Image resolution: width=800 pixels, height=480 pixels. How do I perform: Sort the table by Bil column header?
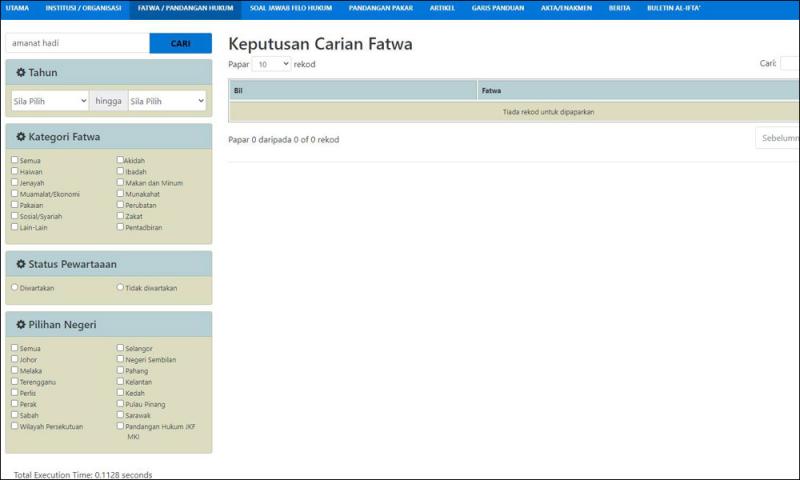tap(352, 91)
